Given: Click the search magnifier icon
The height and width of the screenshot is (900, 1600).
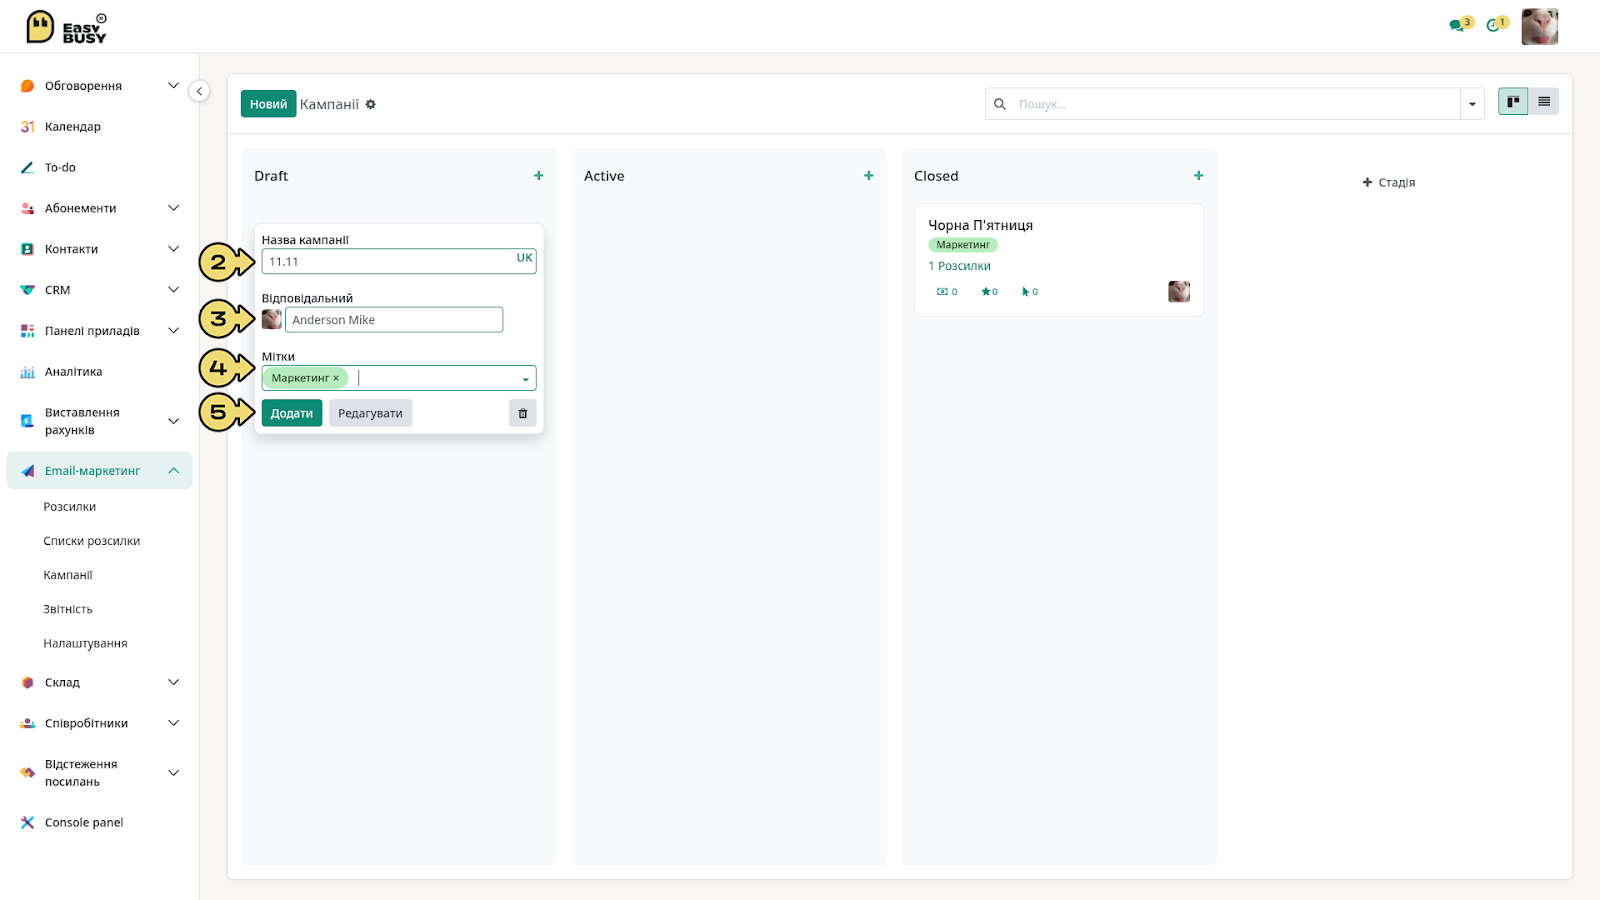Looking at the screenshot, I should pos(999,104).
